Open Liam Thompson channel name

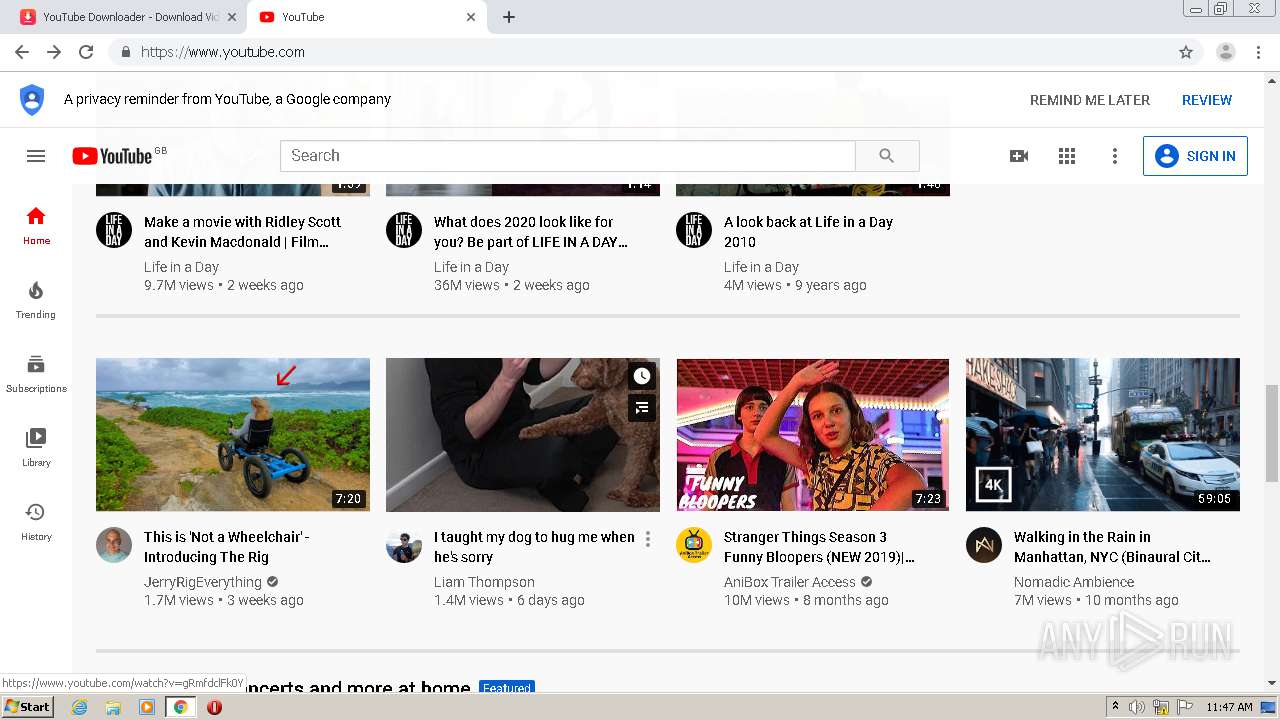[484, 582]
